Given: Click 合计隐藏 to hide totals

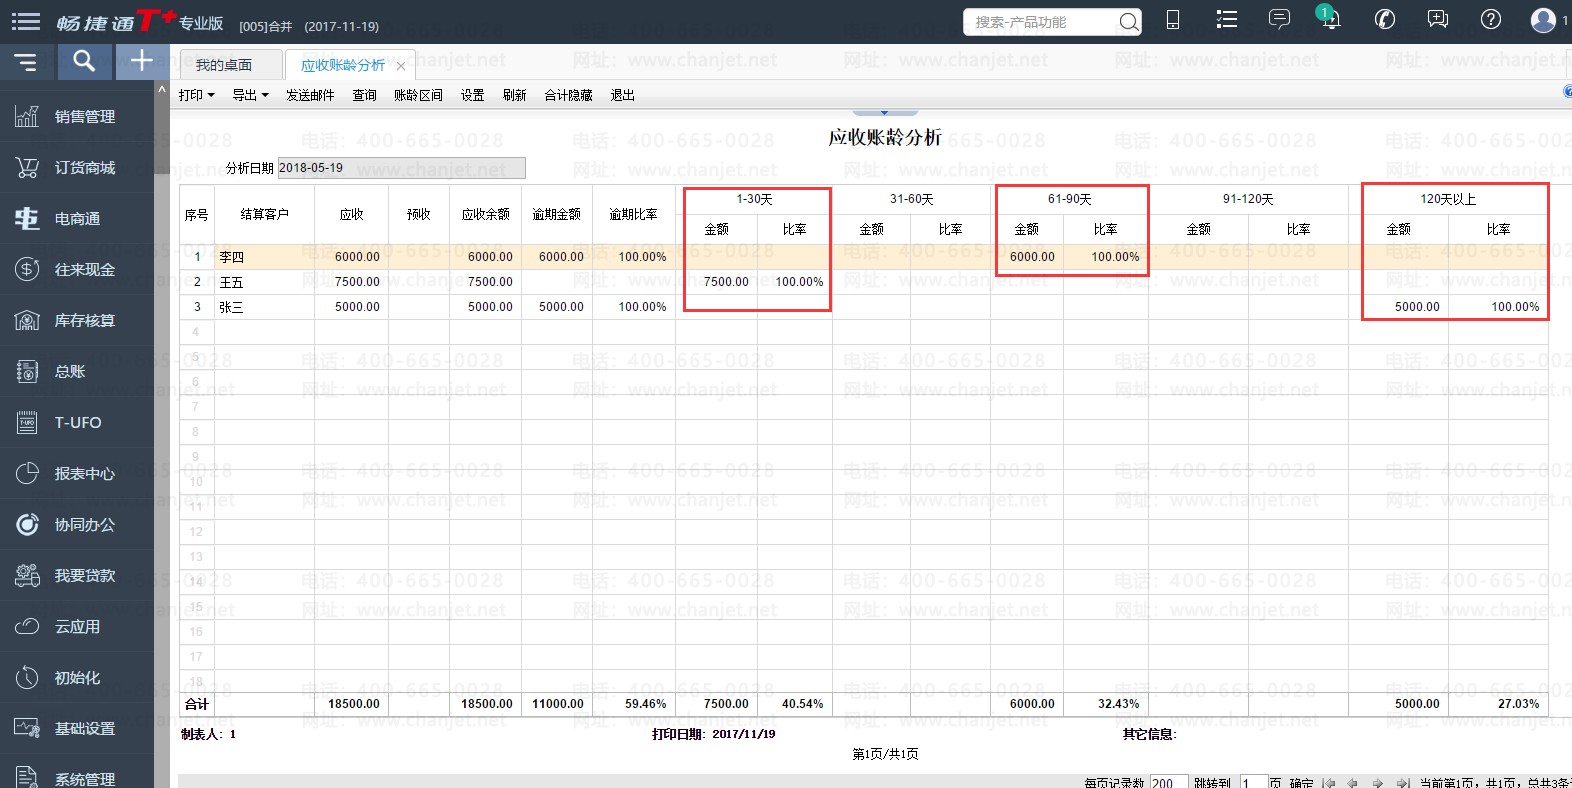Looking at the screenshot, I should click(x=568, y=95).
